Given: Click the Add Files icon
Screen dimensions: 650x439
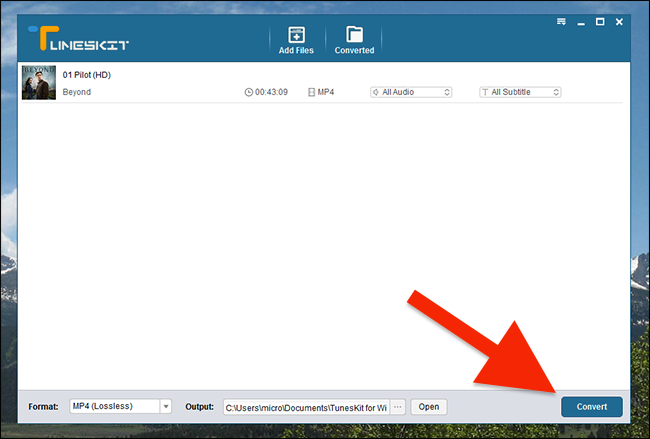Looking at the screenshot, I should (x=296, y=35).
